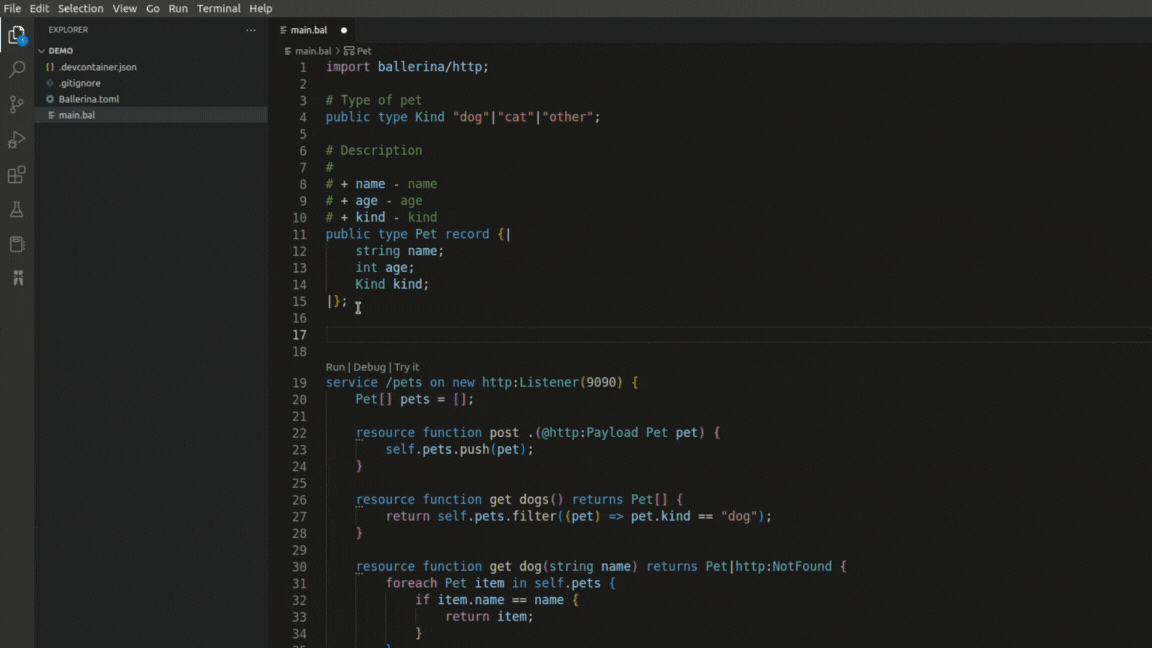The image size is (1152, 648).
Task: Click line number 11 in the gutter
Action: [x=299, y=234]
